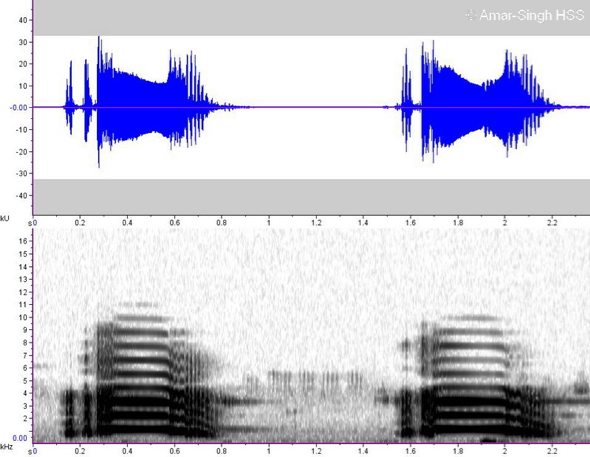Click the kU unit label
590x457 pixels.
(x=5, y=219)
